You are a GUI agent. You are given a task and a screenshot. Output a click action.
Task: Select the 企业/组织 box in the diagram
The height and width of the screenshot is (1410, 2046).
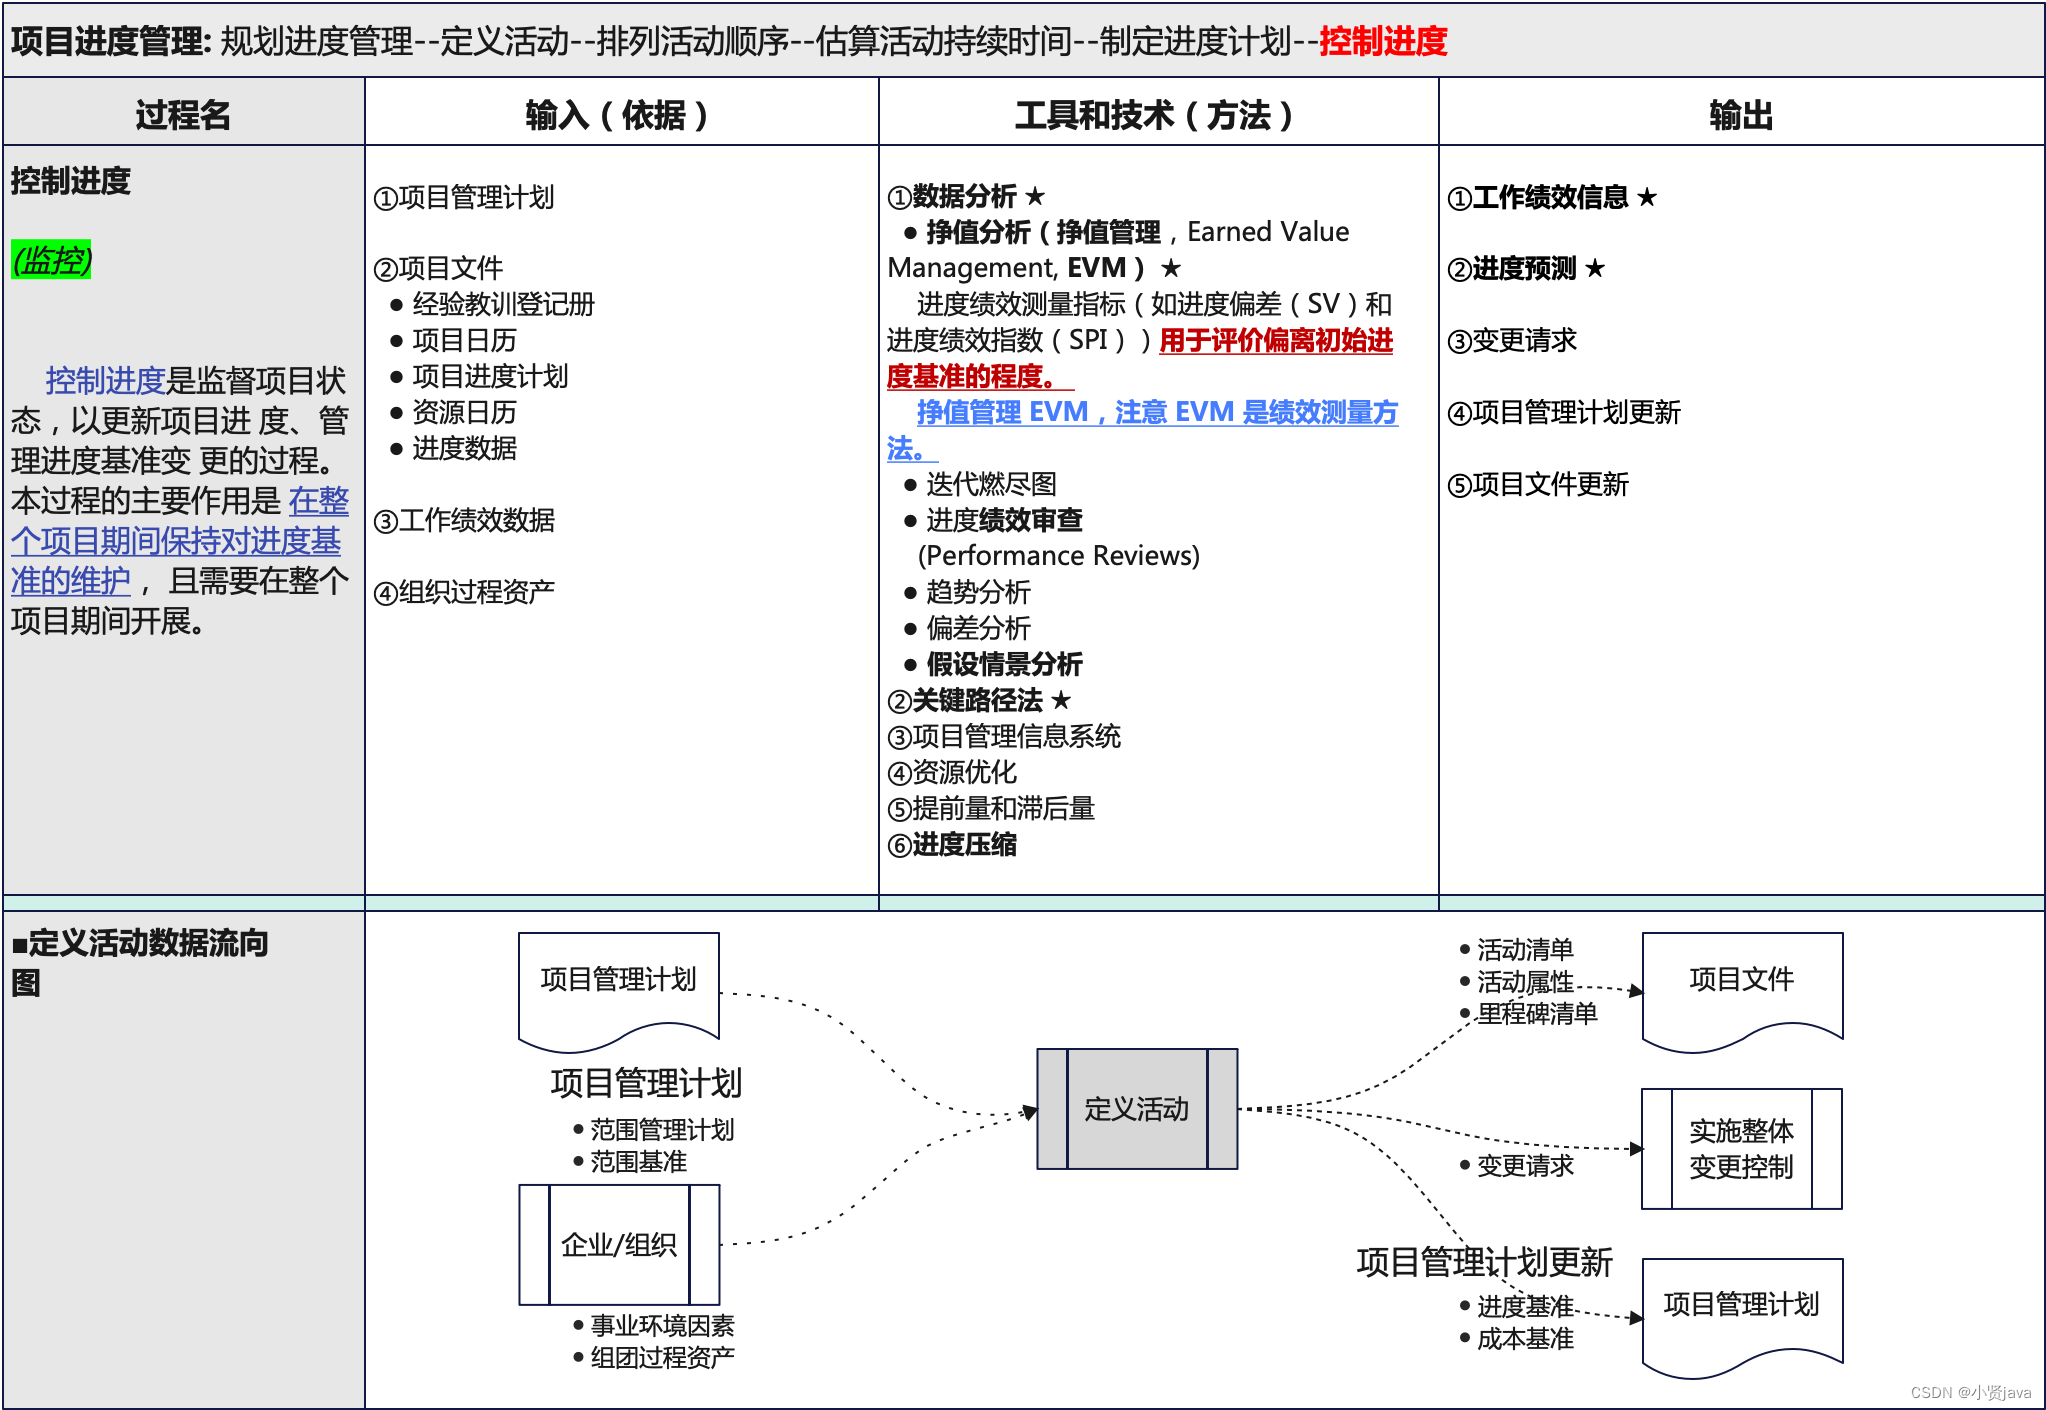coord(619,1245)
